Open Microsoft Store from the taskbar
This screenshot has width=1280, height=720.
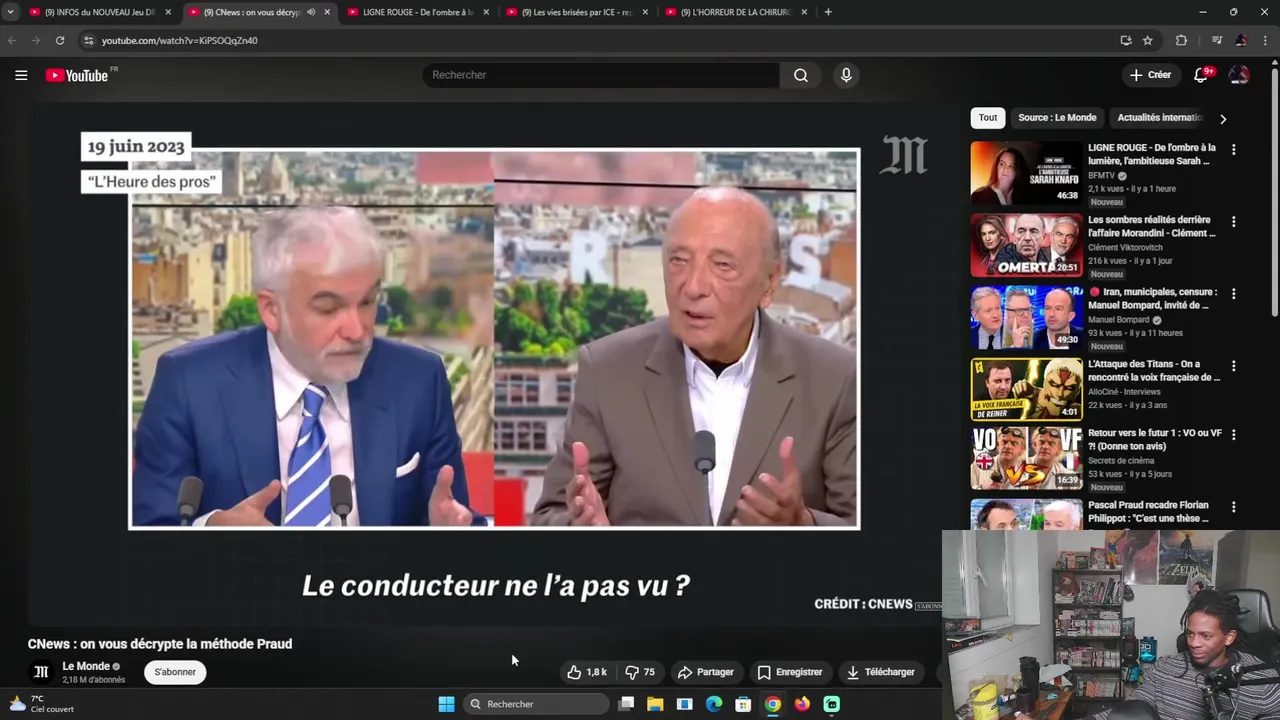[x=743, y=704]
